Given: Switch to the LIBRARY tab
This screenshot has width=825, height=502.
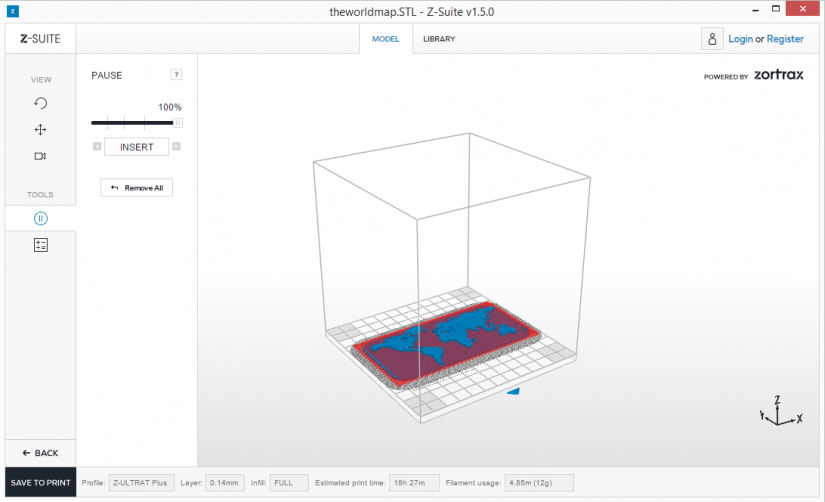Looking at the screenshot, I should click(439, 39).
